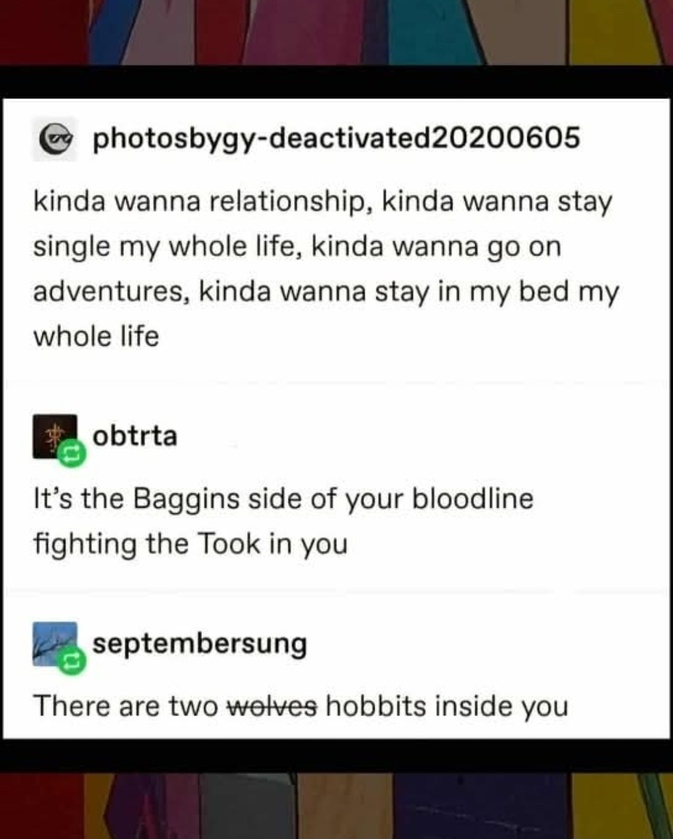
Task: Open the photosbygy avatar icon
Action: [x=55, y=139]
